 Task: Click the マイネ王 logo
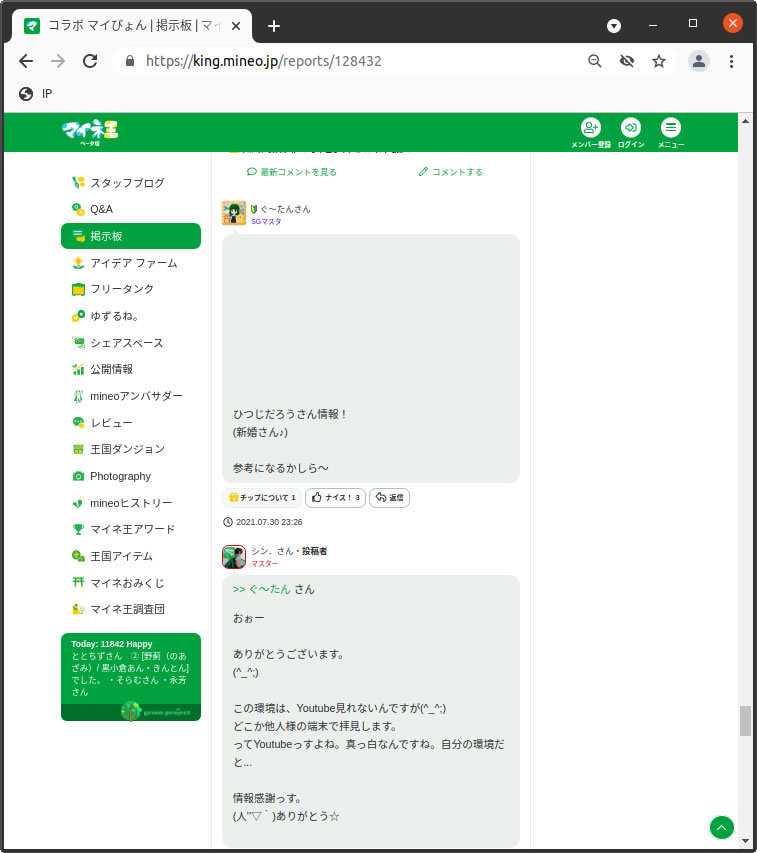coord(90,132)
